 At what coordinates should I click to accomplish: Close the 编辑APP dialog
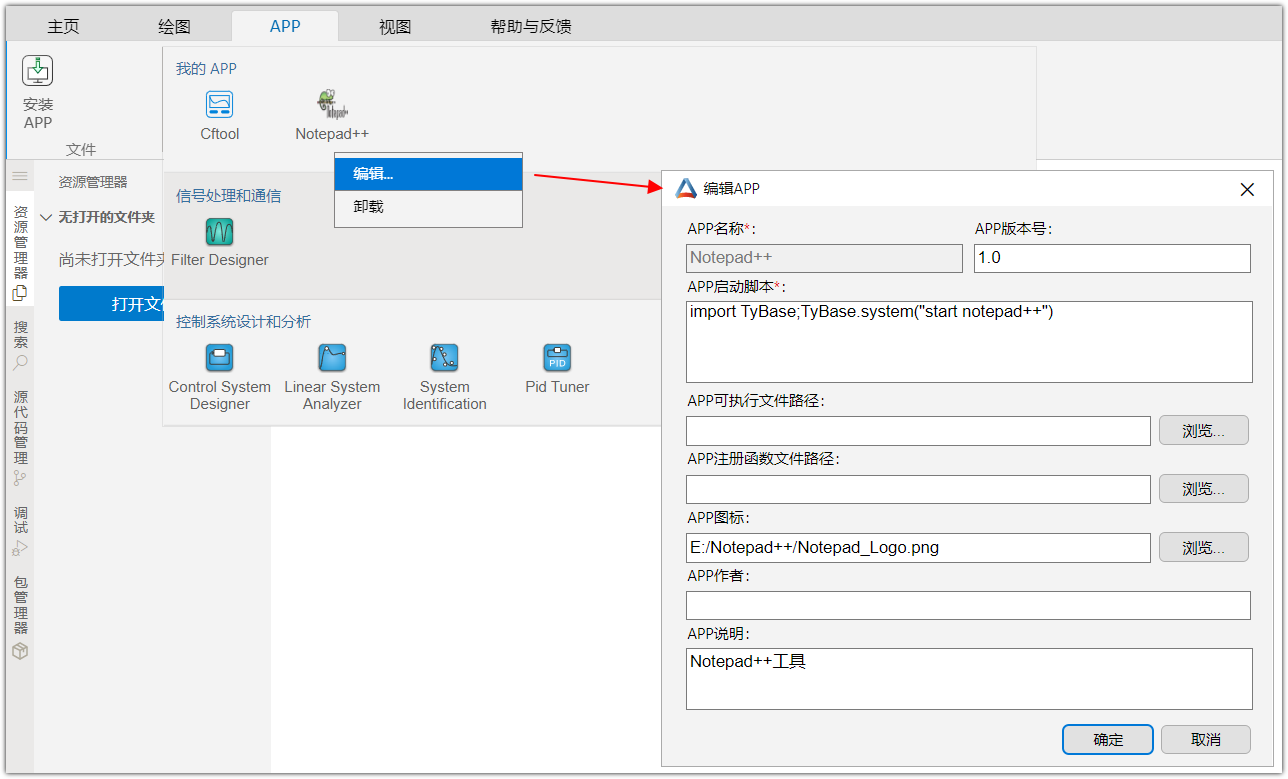[x=1247, y=189]
